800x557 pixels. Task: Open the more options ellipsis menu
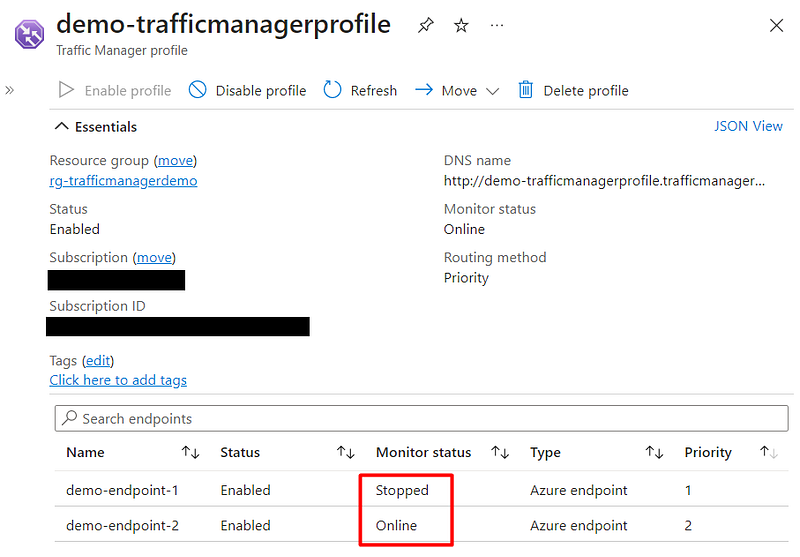pyautogui.click(x=497, y=25)
